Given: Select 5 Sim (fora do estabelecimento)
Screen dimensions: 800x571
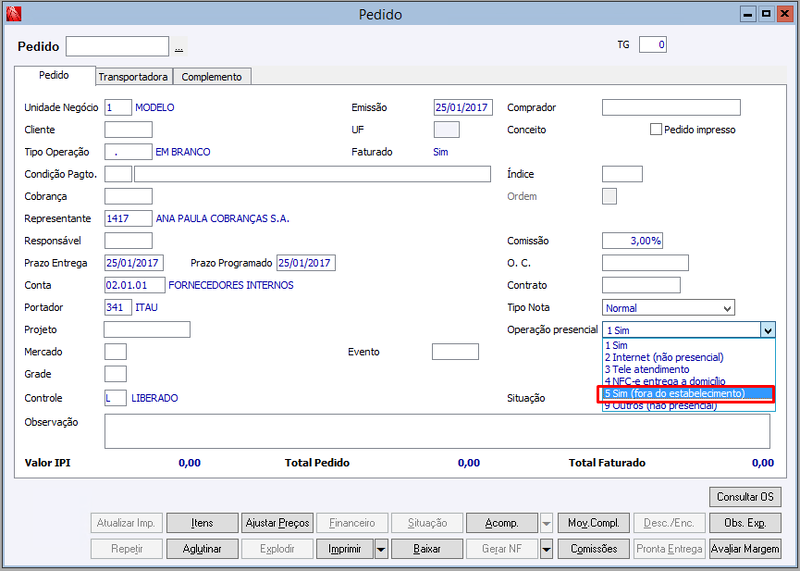Looking at the screenshot, I should click(x=688, y=393).
